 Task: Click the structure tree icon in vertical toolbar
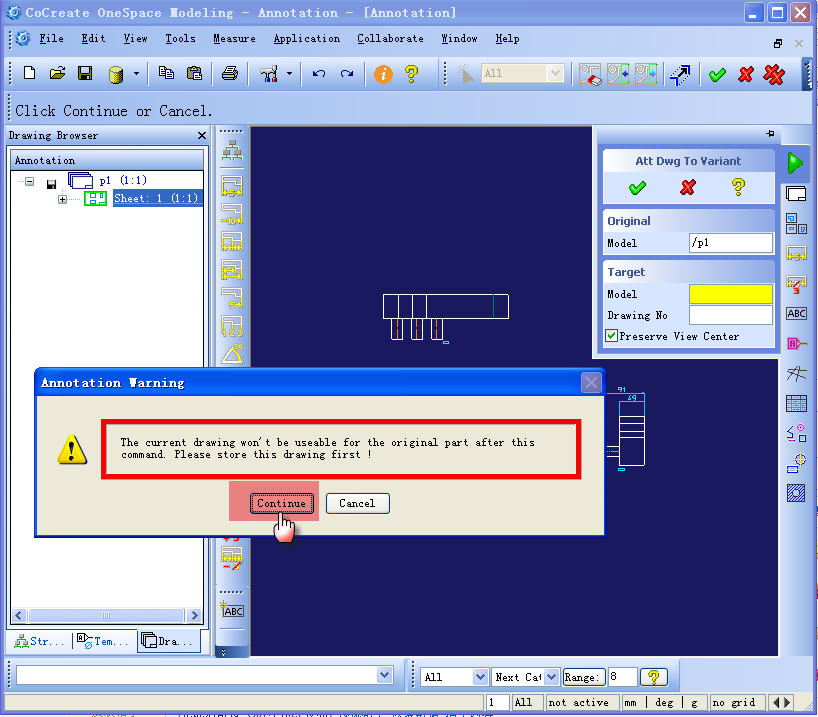232,150
